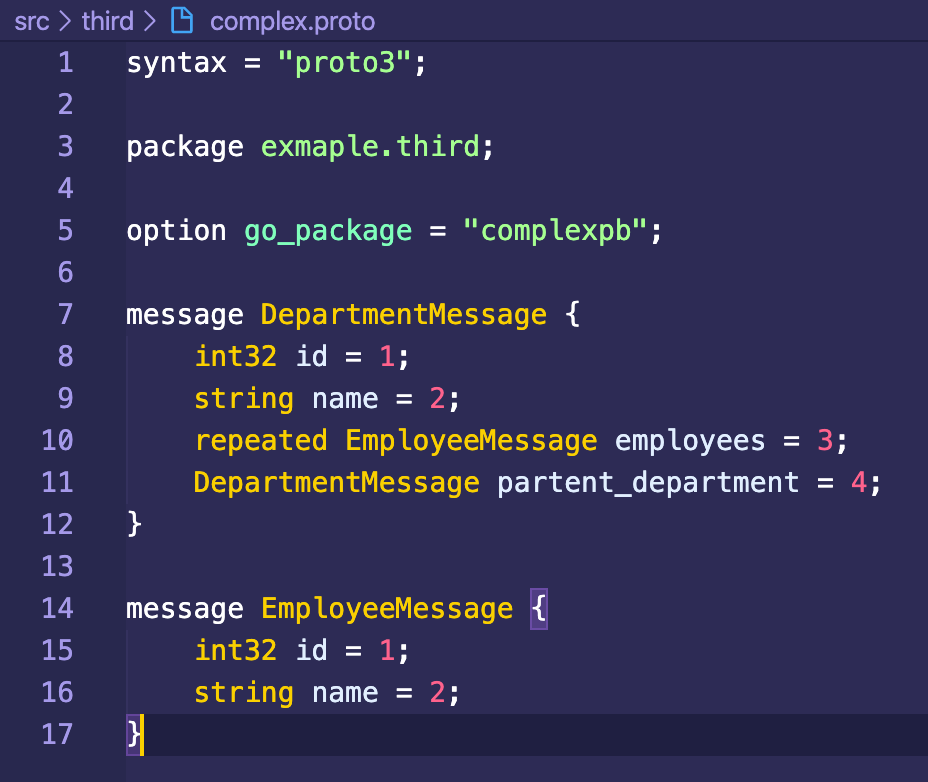Viewport: 928px width, 782px height.
Task: Click line number 17 in the gutter
Action: (57, 735)
